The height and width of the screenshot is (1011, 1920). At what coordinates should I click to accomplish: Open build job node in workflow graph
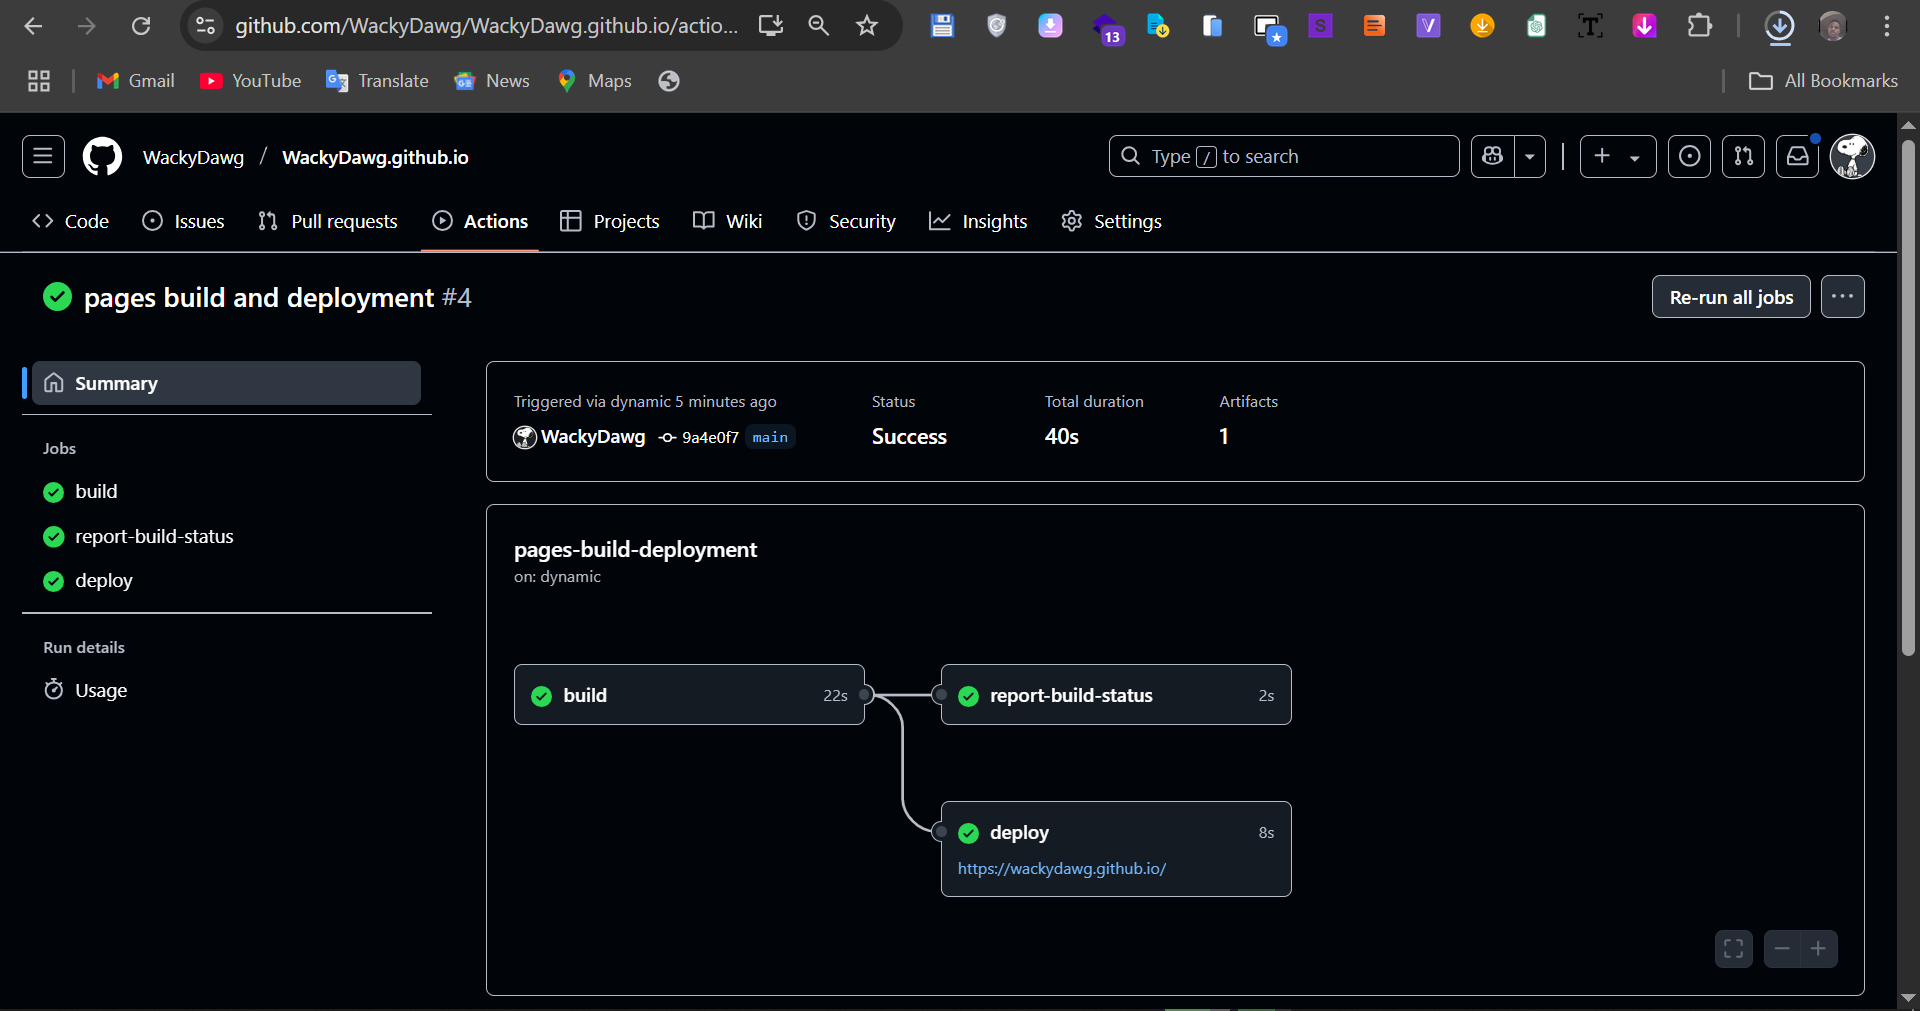(689, 695)
